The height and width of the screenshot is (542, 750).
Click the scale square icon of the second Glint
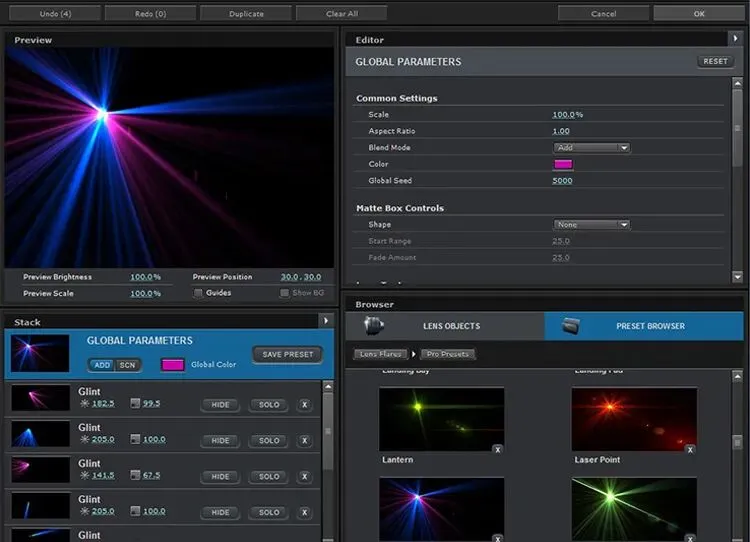pos(136,440)
